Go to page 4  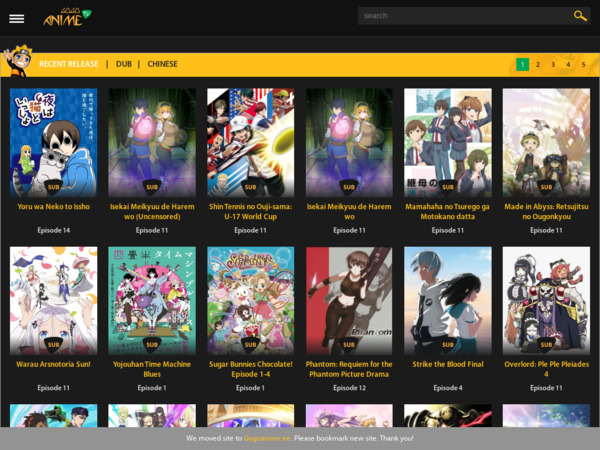pyautogui.click(x=568, y=64)
